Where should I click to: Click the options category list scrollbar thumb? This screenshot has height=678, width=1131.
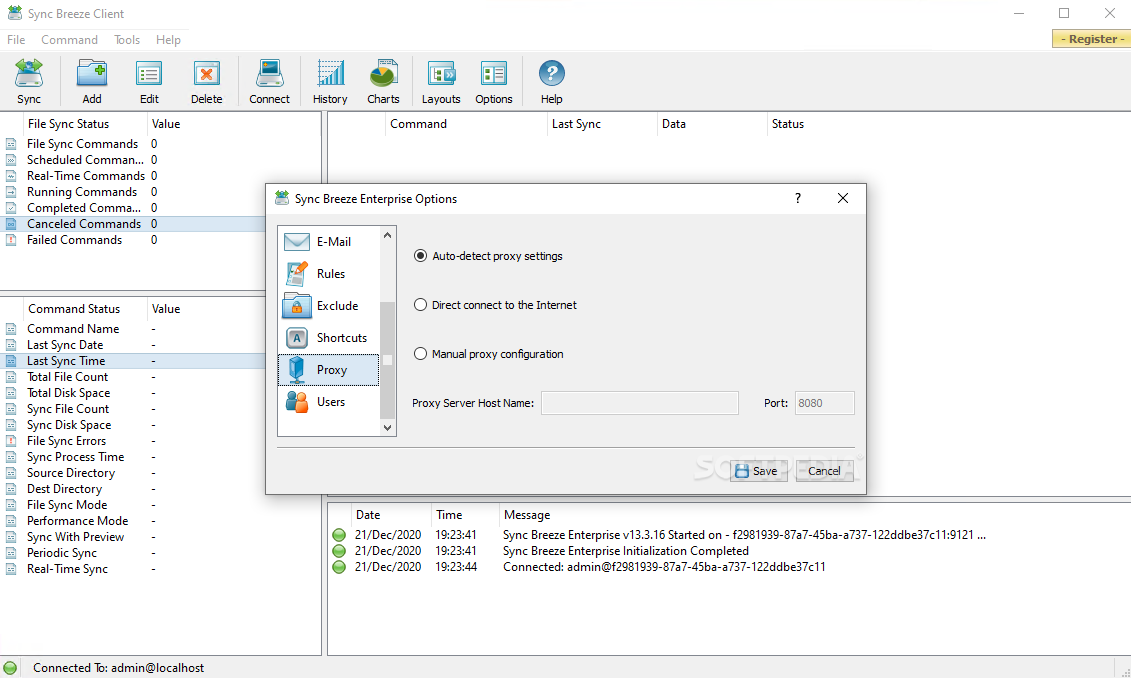coord(387,360)
